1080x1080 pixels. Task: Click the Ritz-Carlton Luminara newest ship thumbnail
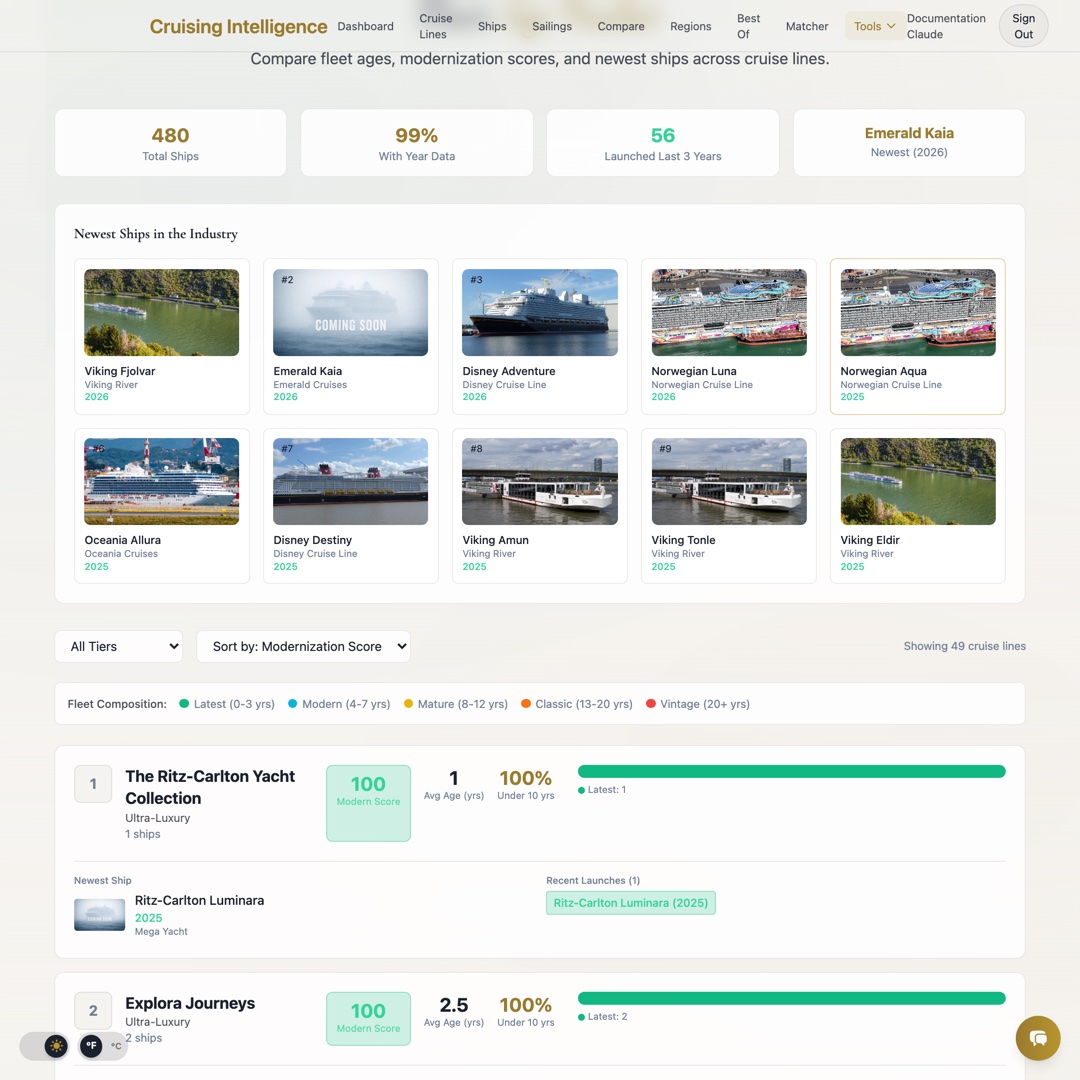pyautogui.click(x=99, y=915)
